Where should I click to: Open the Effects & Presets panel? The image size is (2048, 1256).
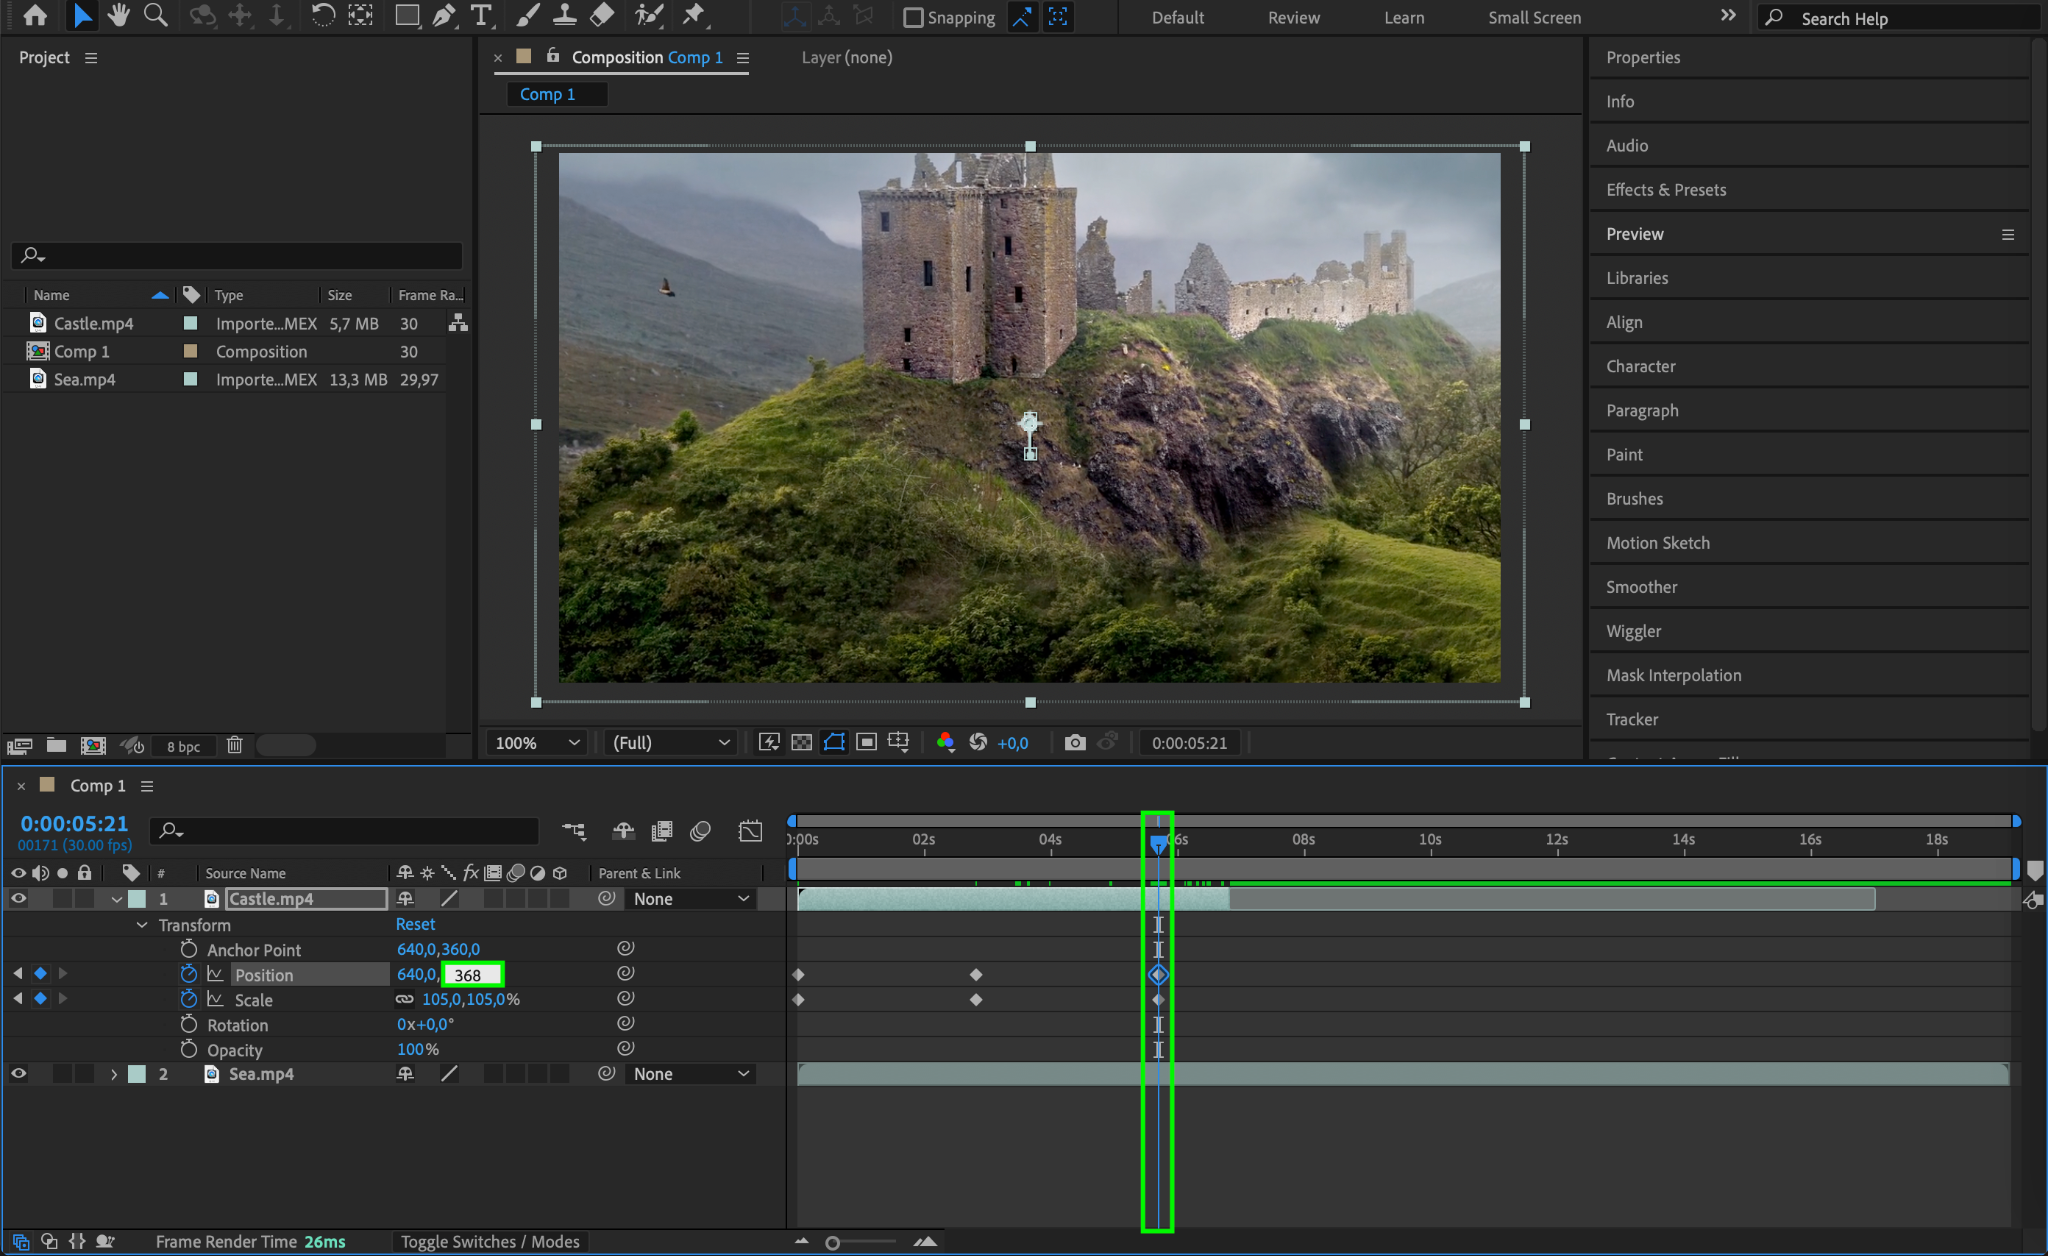(1666, 189)
